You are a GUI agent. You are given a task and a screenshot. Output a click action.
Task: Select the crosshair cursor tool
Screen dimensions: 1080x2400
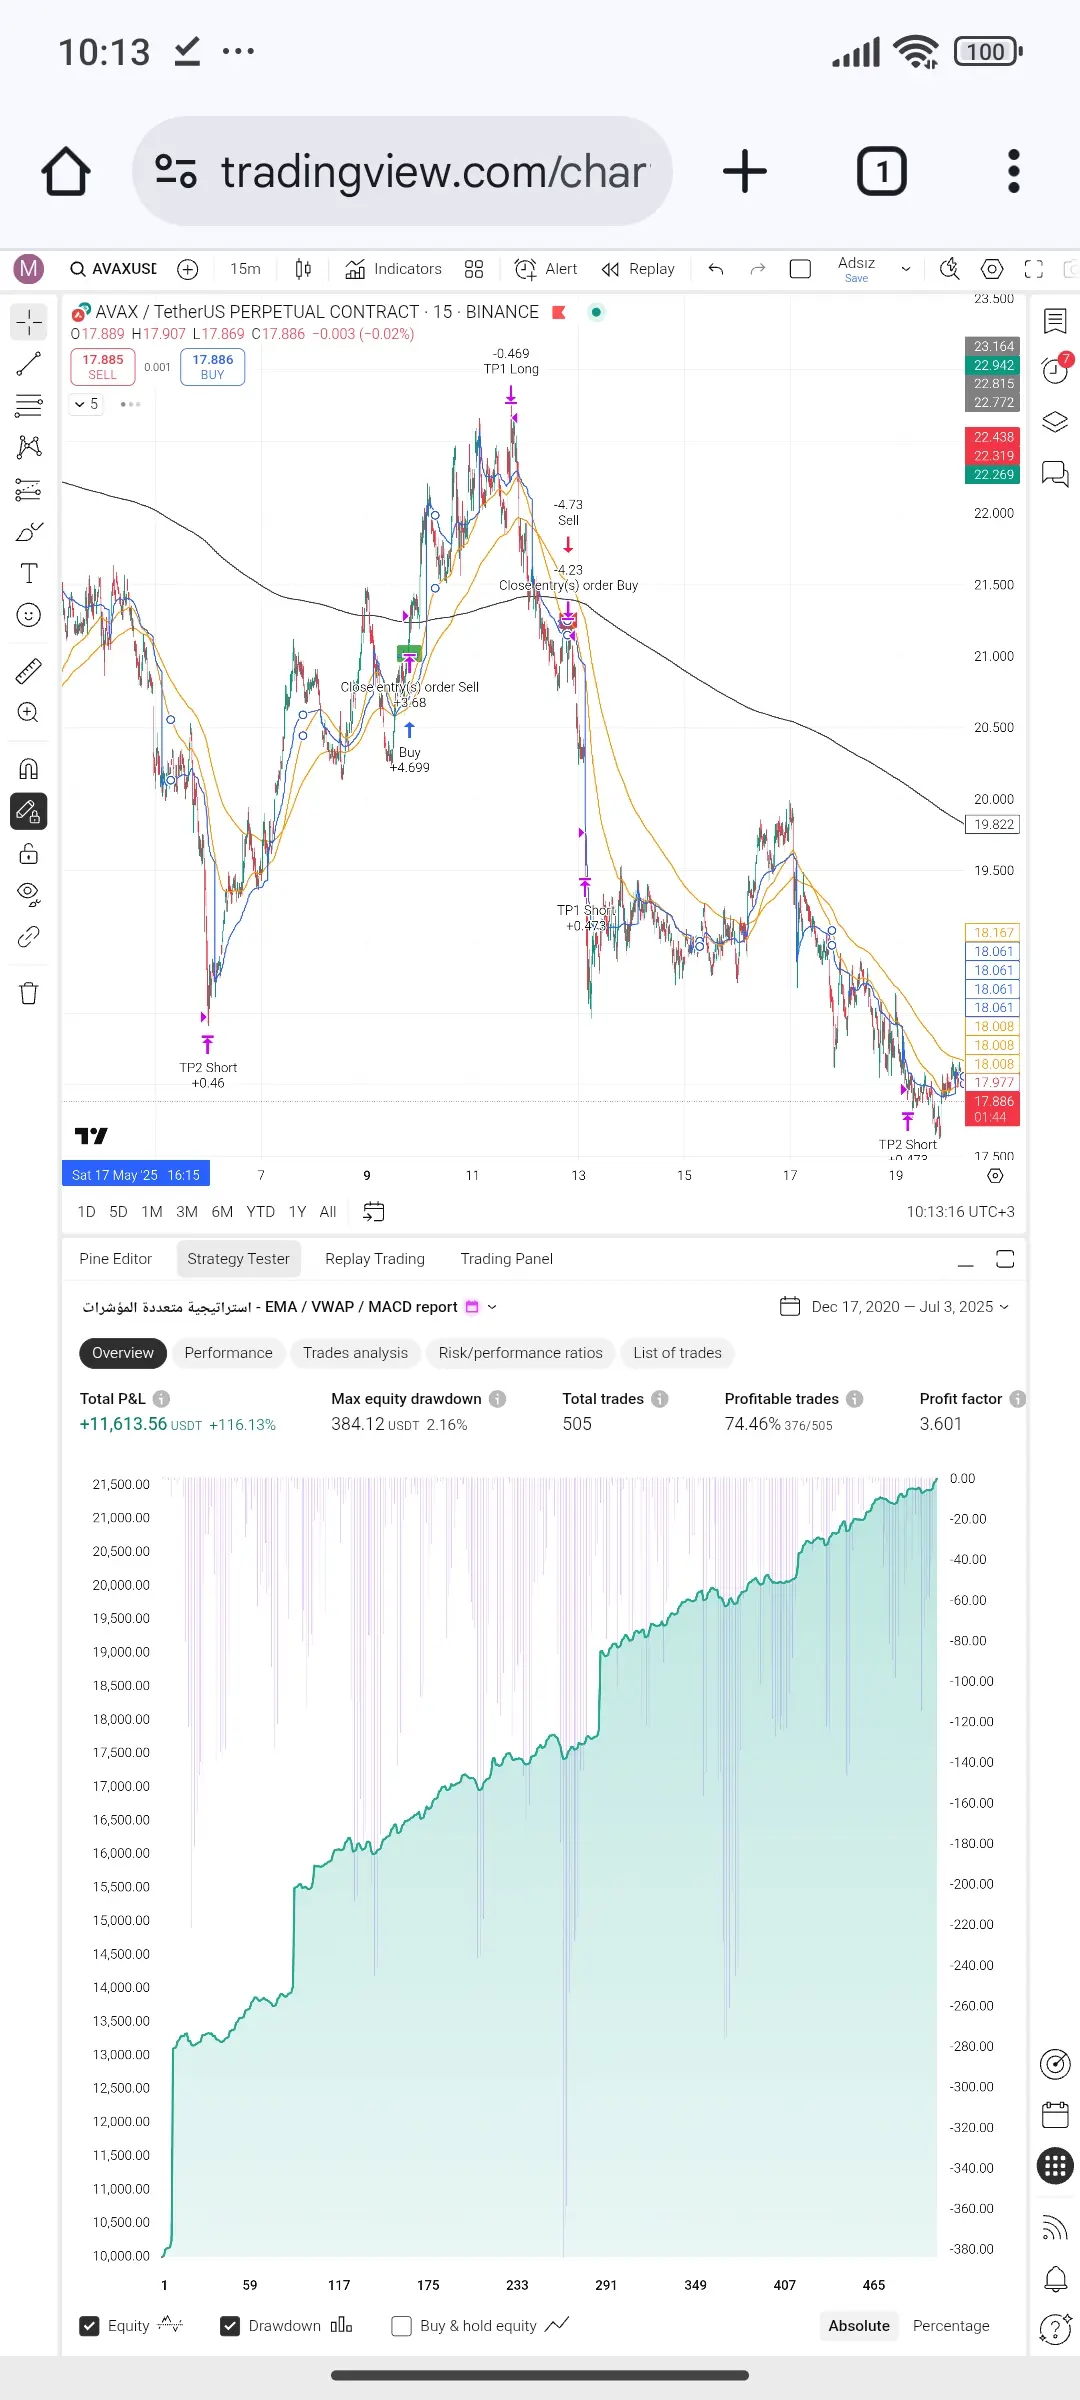(x=29, y=322)
